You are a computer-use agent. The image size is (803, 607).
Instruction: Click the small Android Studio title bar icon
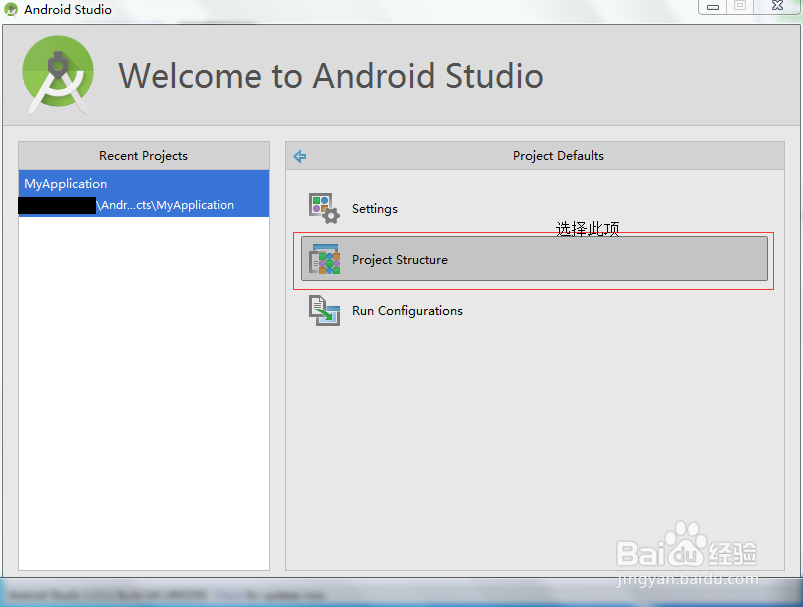[11, 9]
